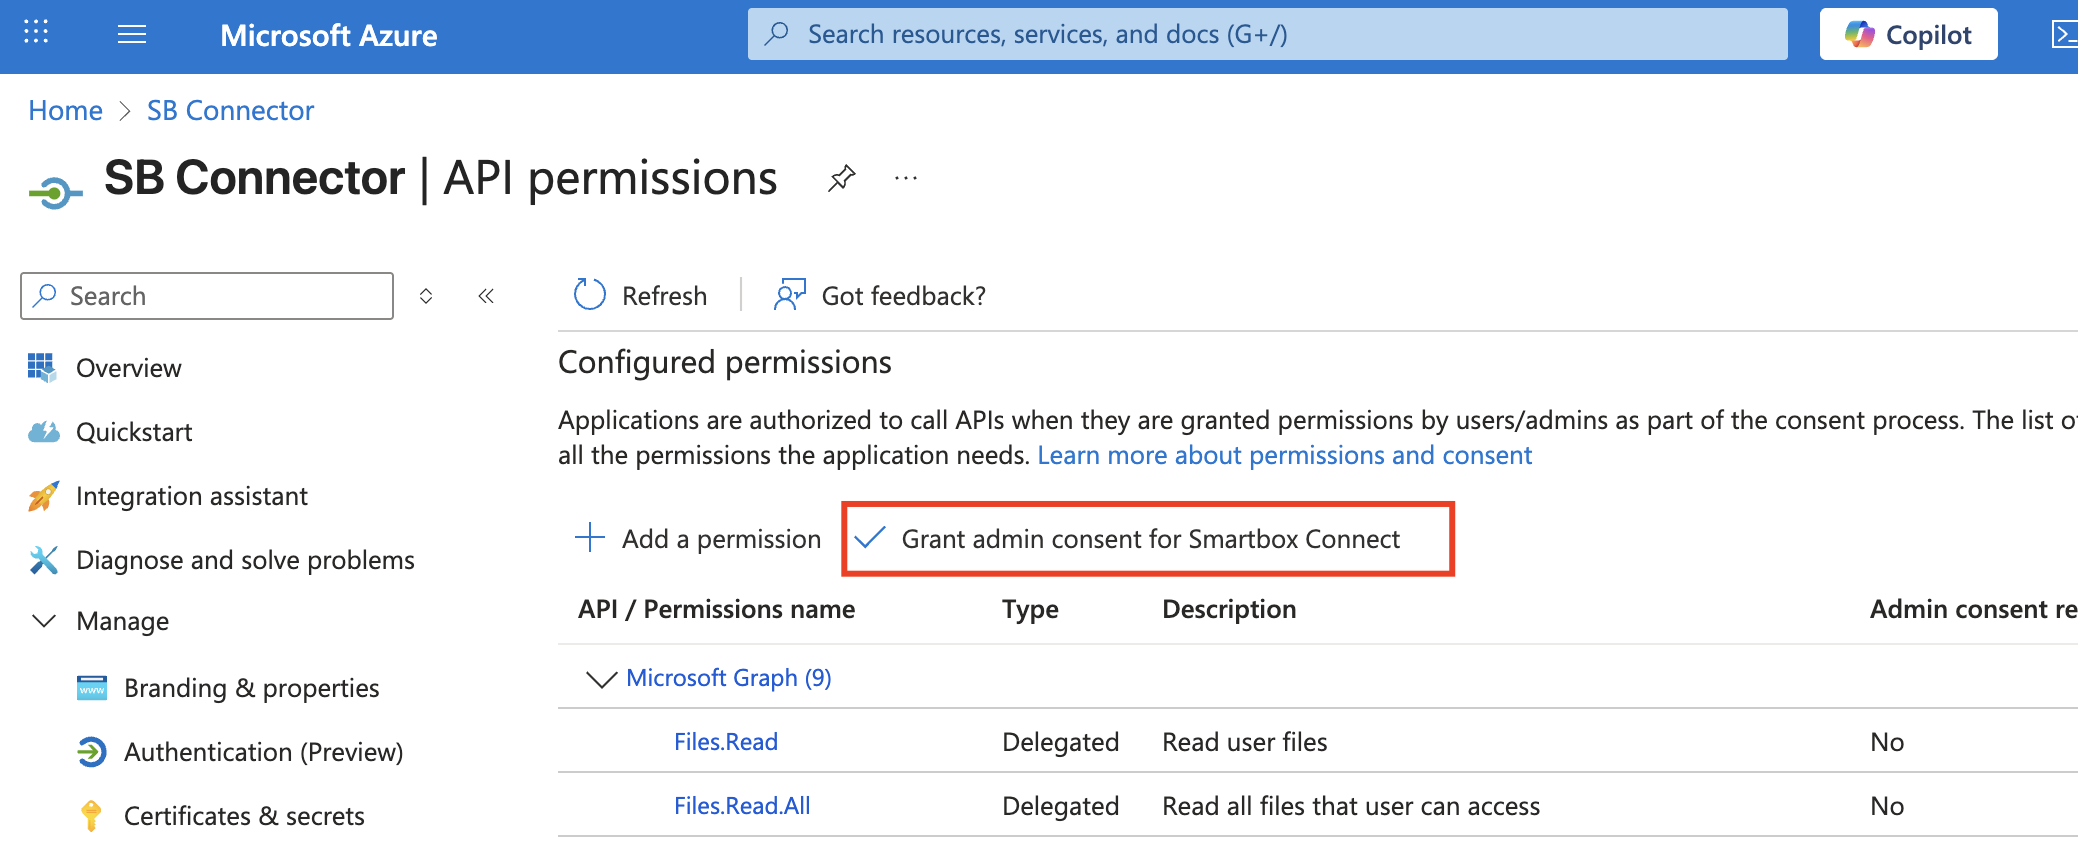Click the Branding & properties icon
Viewport: 2078px width, 858px height.
91,688
